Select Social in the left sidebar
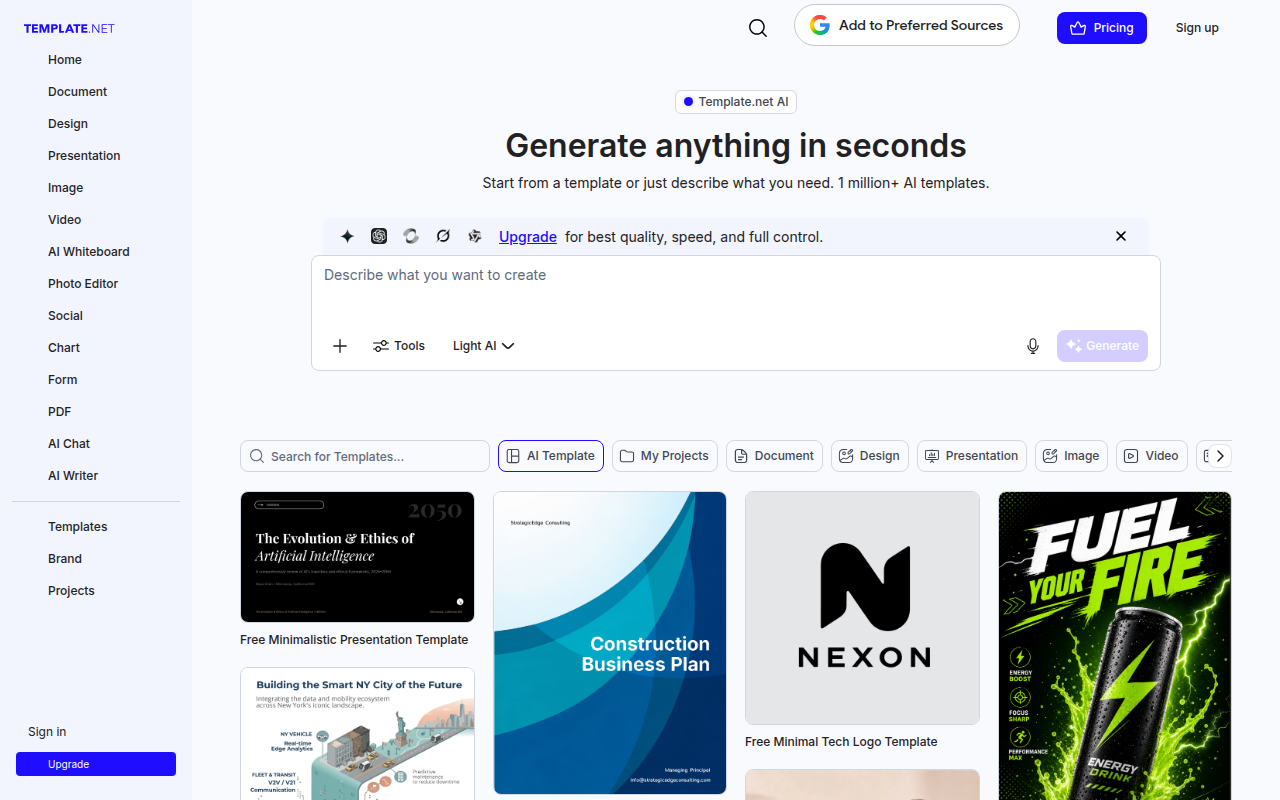This screenshot has width=1280, height=800. (x=66, y=316)
